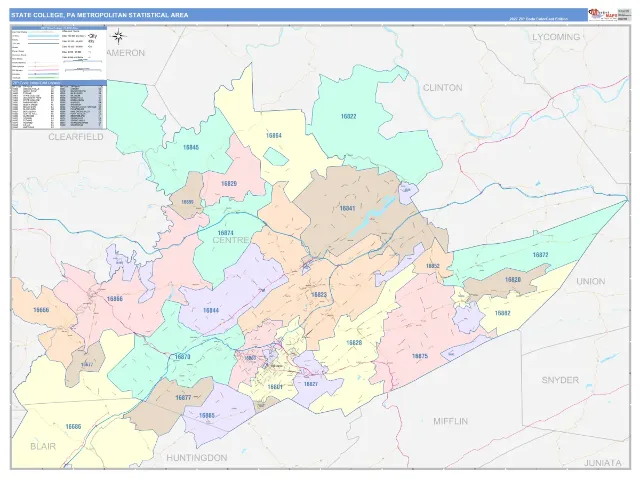Click the UNION county label
The image size is (640, 480).
(590, 281)
